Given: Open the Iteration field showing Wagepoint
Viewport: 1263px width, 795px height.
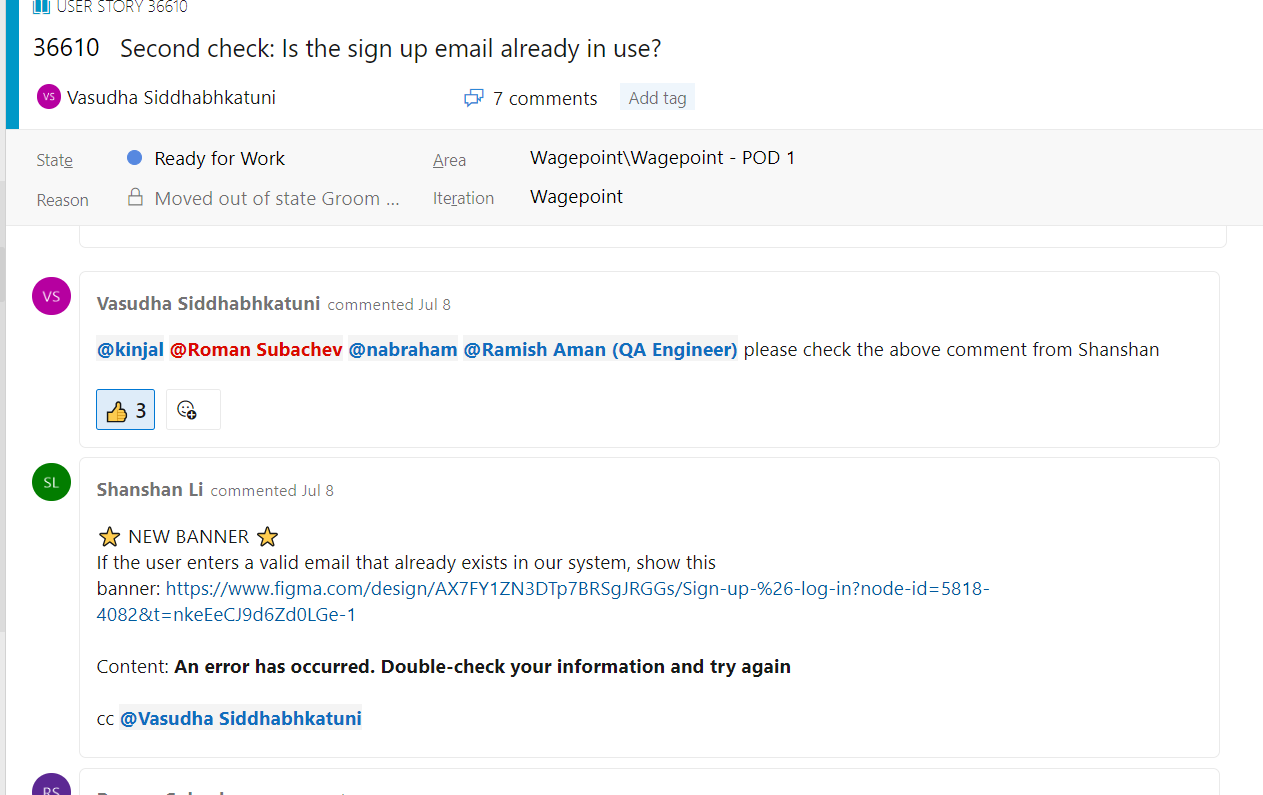Looking at the screenshot, I should click(577, 197).
